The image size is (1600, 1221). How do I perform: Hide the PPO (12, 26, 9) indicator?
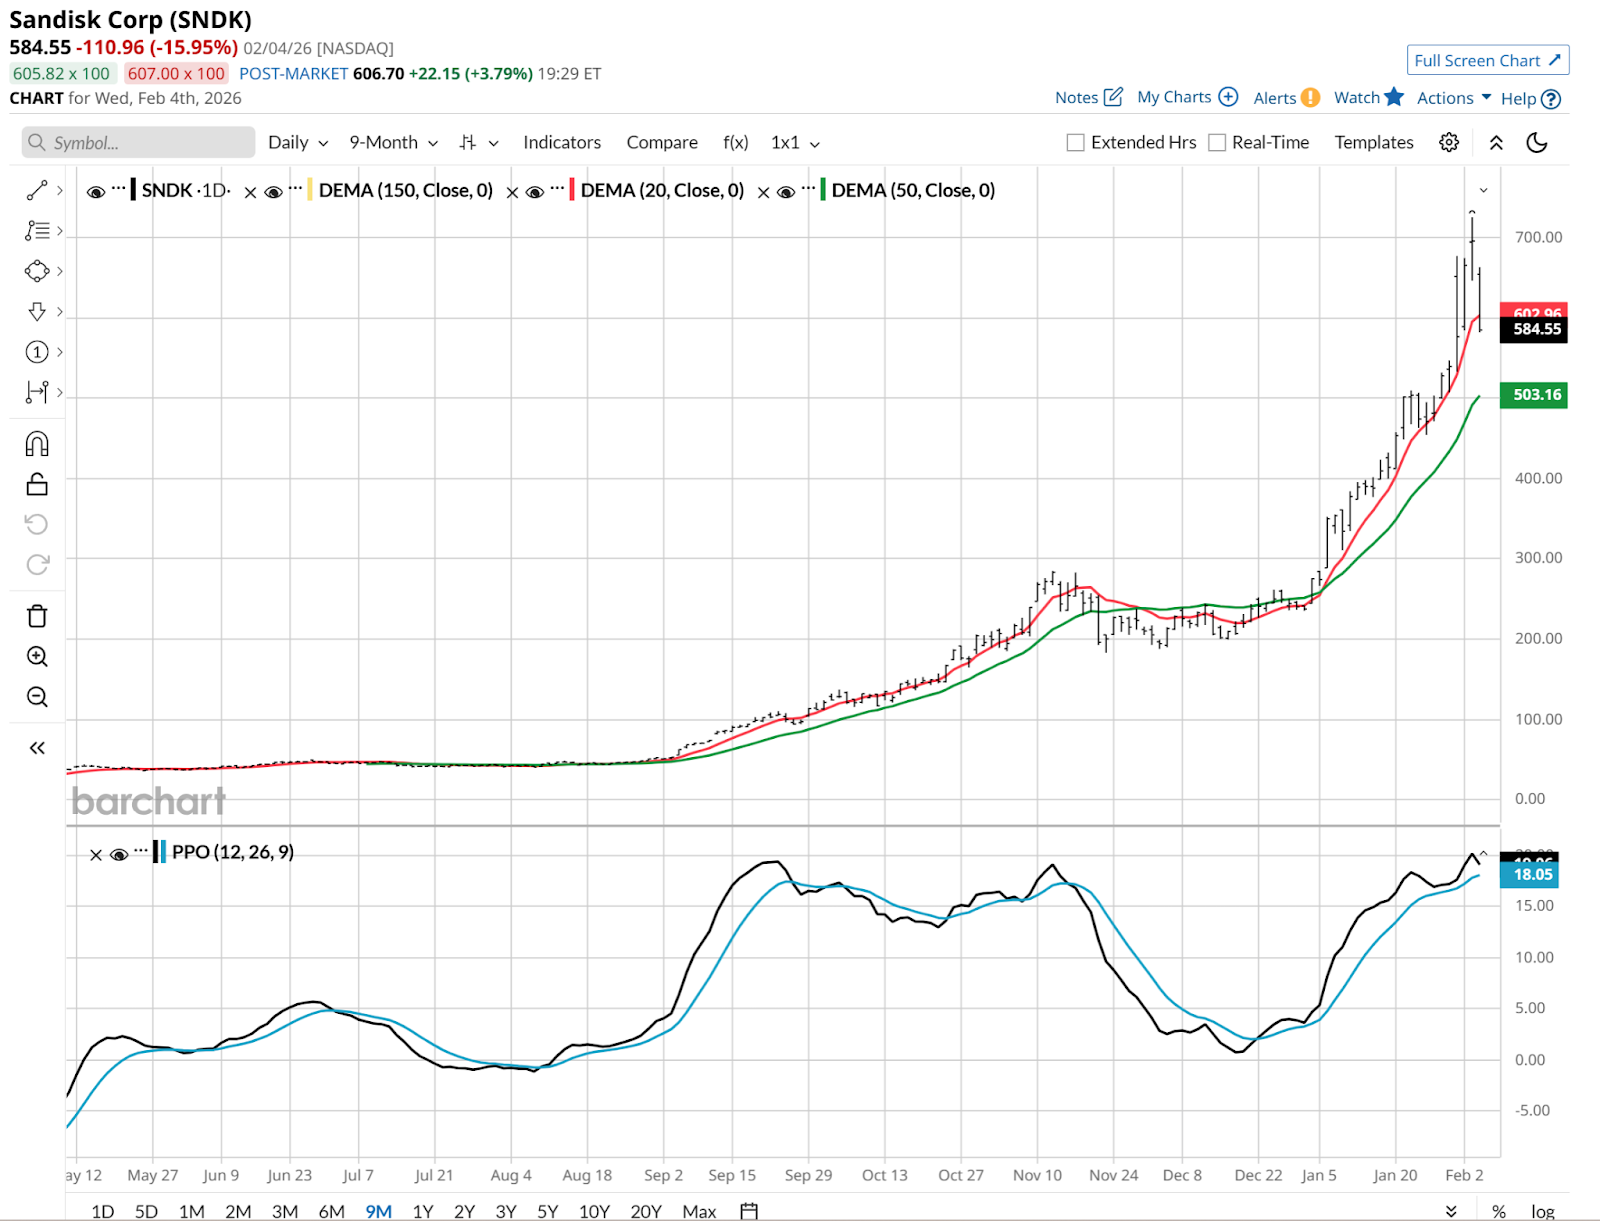[x=119, y=854]
